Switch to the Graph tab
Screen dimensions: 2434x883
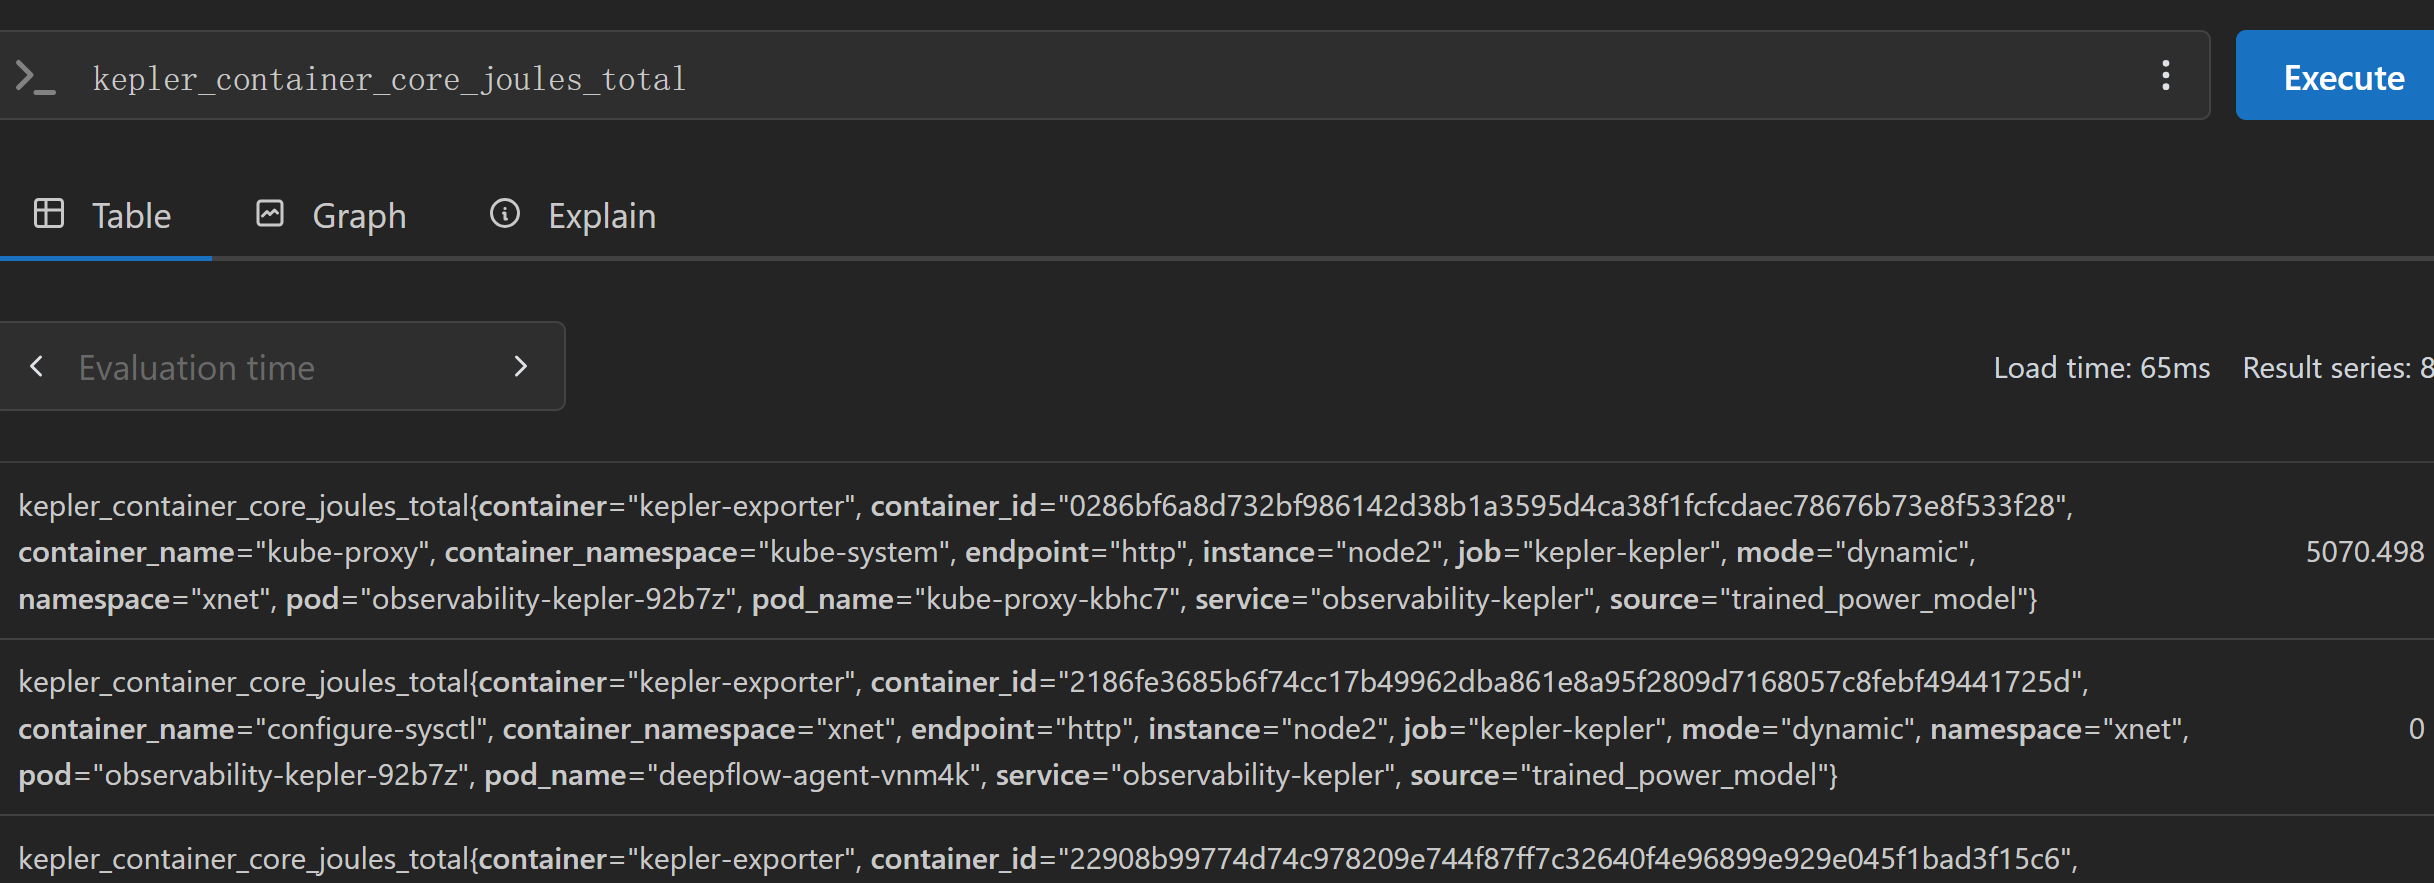[331, 216]
